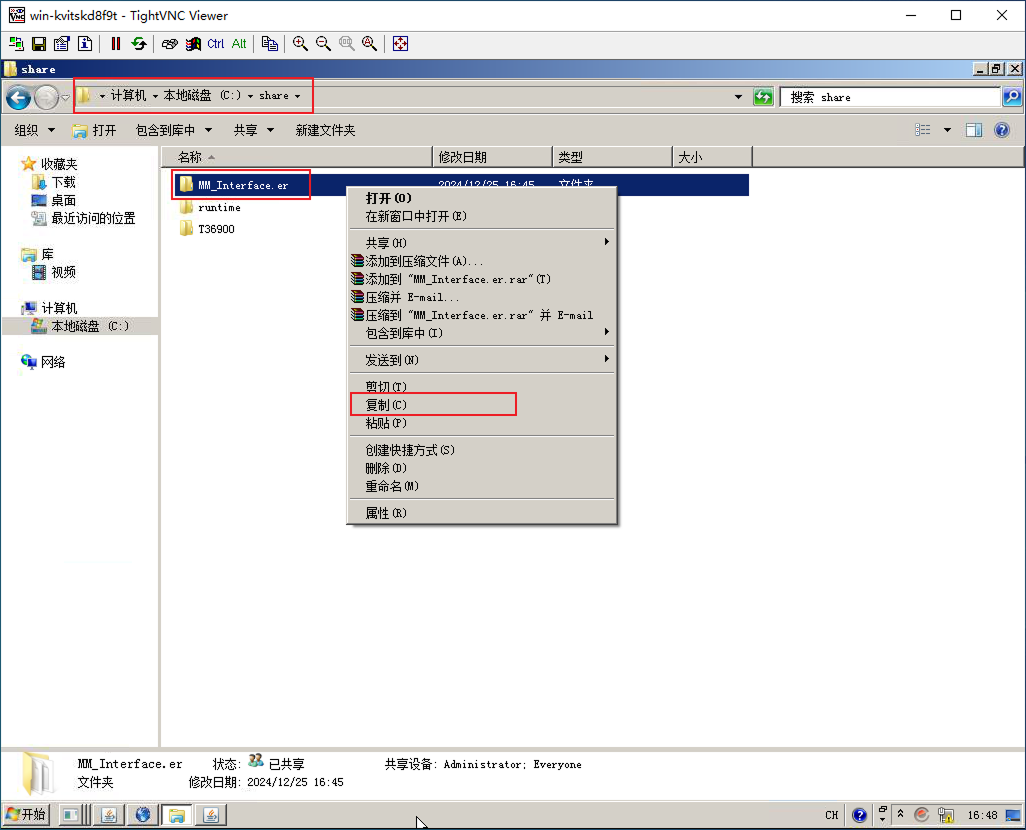Toggle the Alt key button
1026x830 pixels.
[239, 44]
